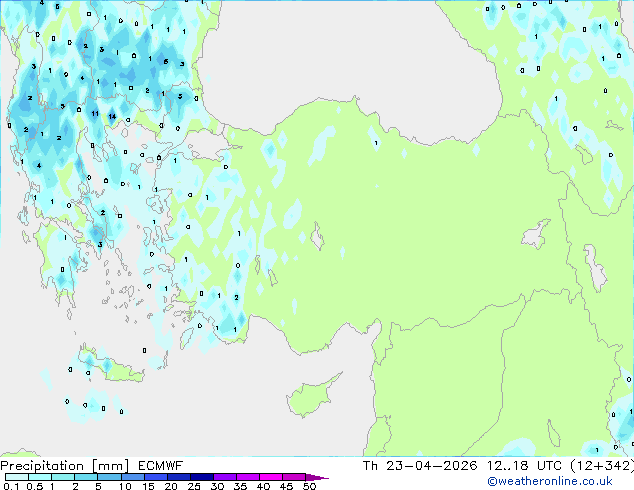The height and width of the screenshot is (490, 634).
Task: Click the 25–30 mm dark navy legend box
Action: pyautogui.click(x=202, y=477)
